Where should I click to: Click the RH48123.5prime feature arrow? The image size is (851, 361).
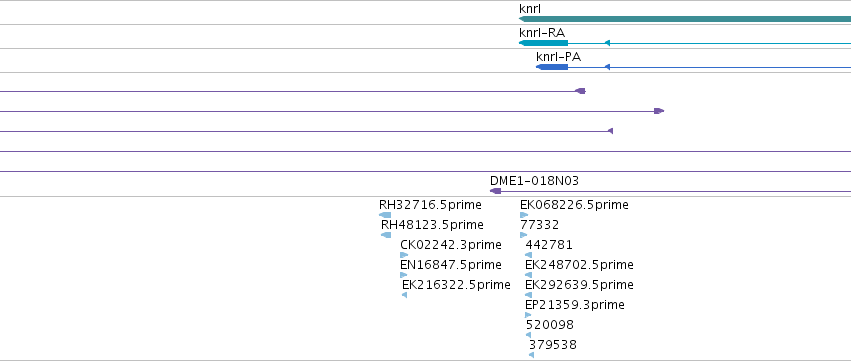pos(386,235)
